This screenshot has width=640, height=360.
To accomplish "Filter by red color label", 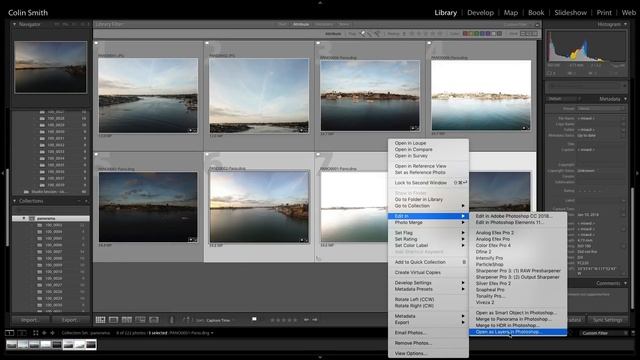I will click(x=465, y=34).
